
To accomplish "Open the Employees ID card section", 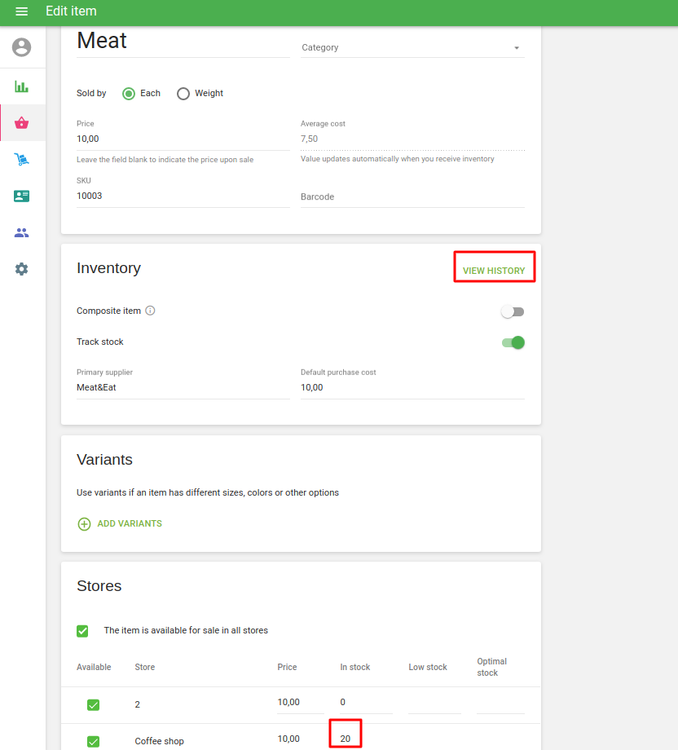I will pos(21,196).
